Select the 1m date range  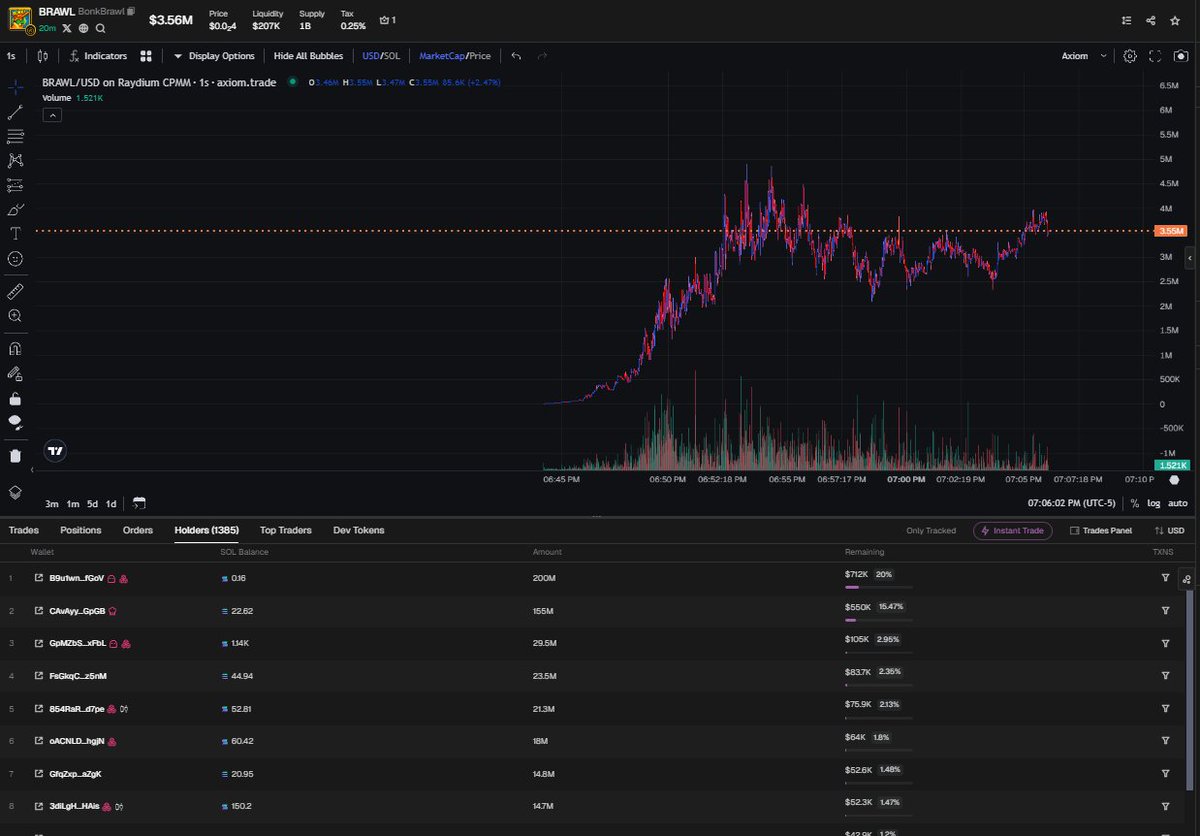click(x=73, y=503)
